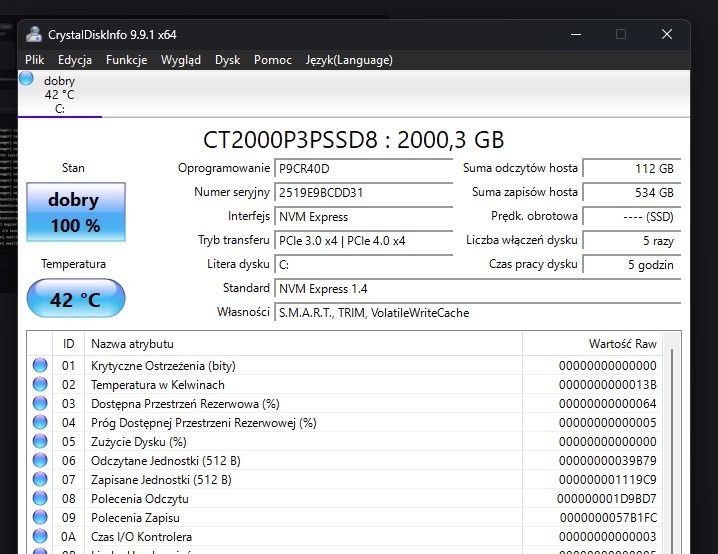Click the transfer mode field PCIe 3.0 x4

point(364,240)
